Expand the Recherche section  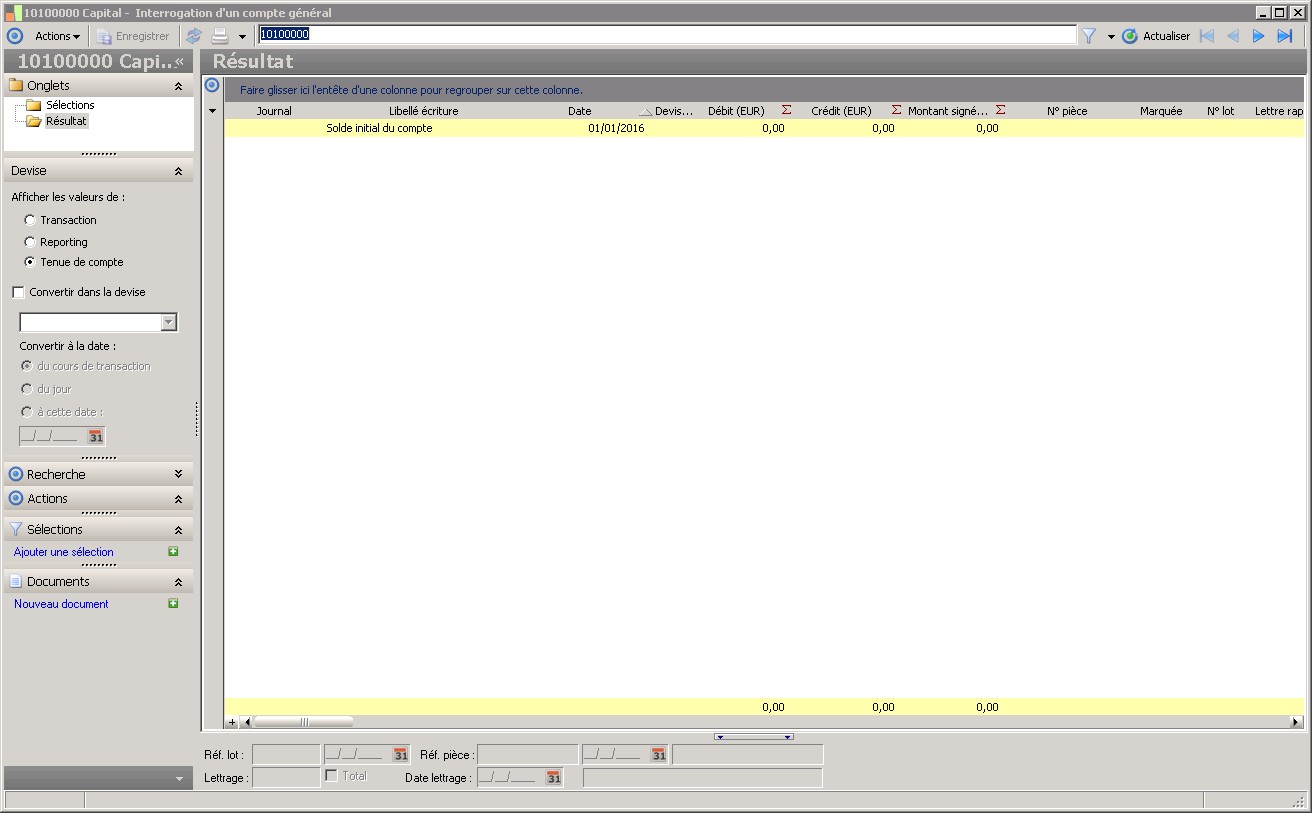[178, 475]
